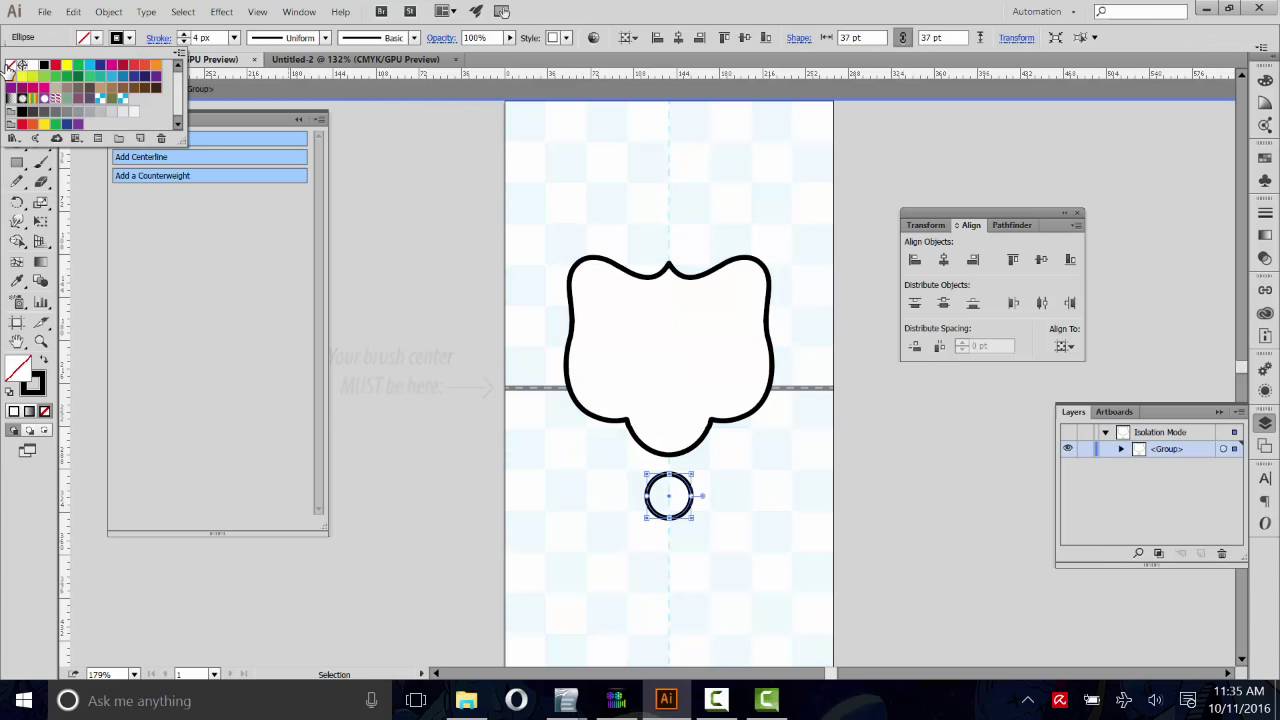The height and width of the screenshot is (720, 1280).
Task: Select the Slice tool
Action: 41,322
